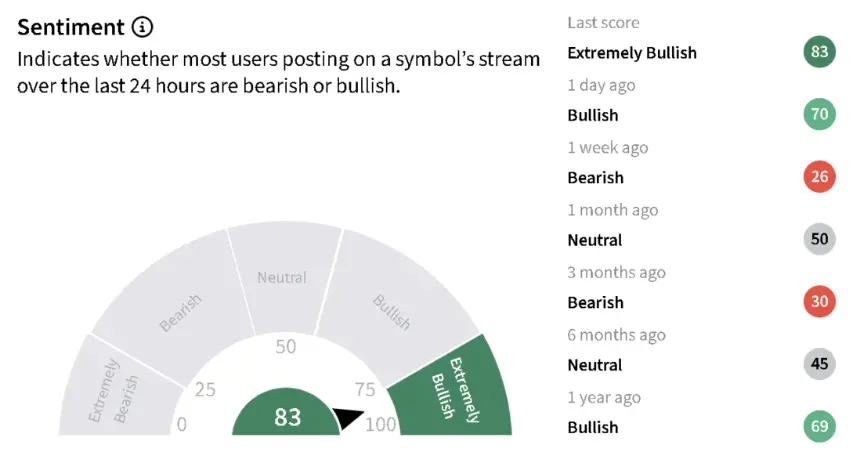Screen dimensions: 860x470
Task: Click the Bullish label under 1 year ago
Action: (x=592, y=427)
